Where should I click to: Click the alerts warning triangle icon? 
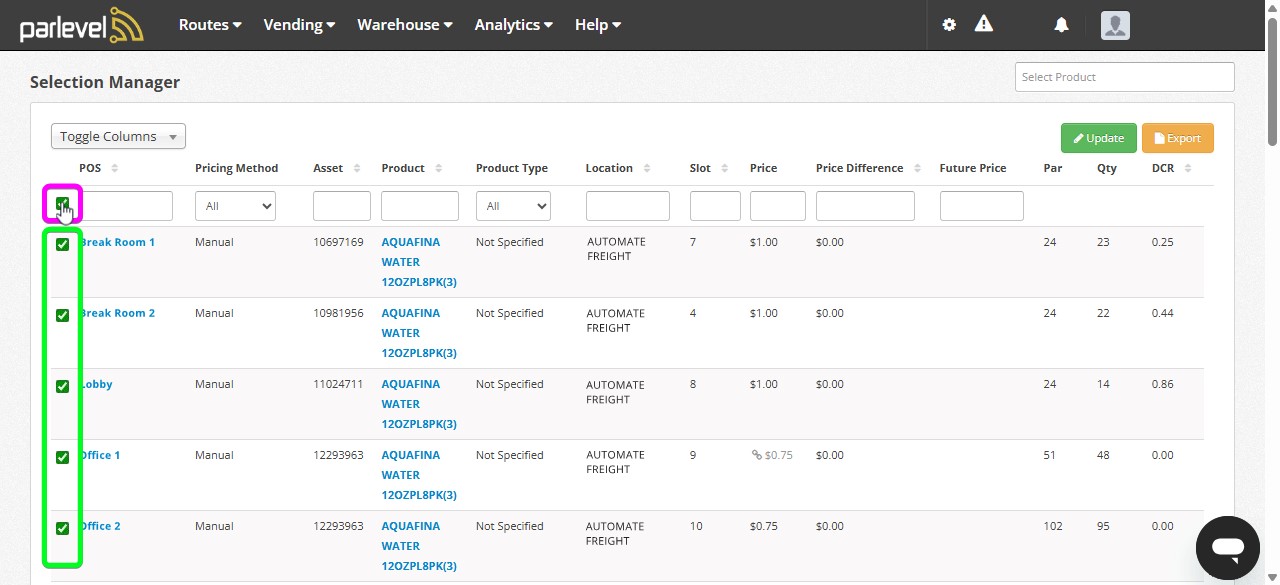(983, 24)
